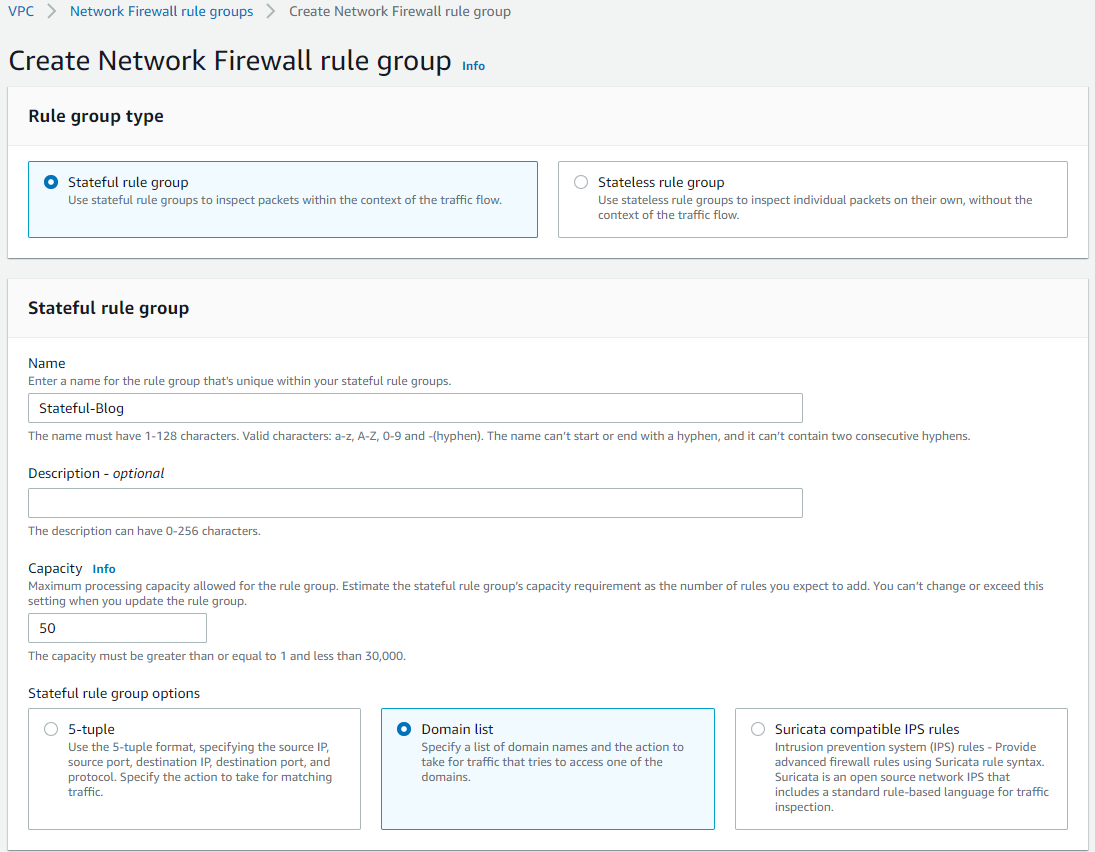
Task: Select the Stateless rule group radio button
Action: 581,182
